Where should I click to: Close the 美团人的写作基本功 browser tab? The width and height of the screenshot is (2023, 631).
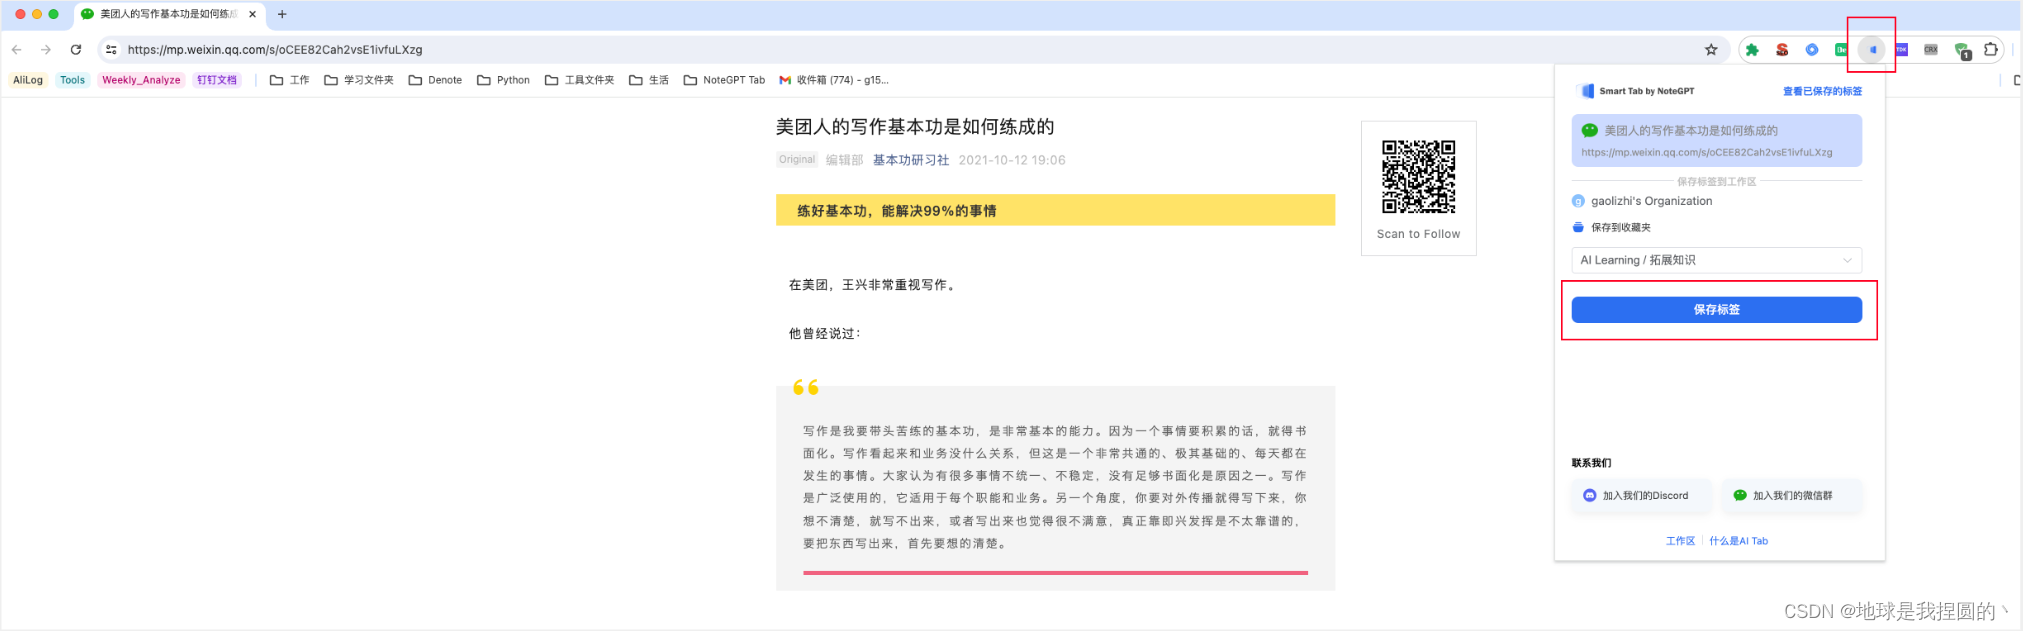tap(252, 14)
